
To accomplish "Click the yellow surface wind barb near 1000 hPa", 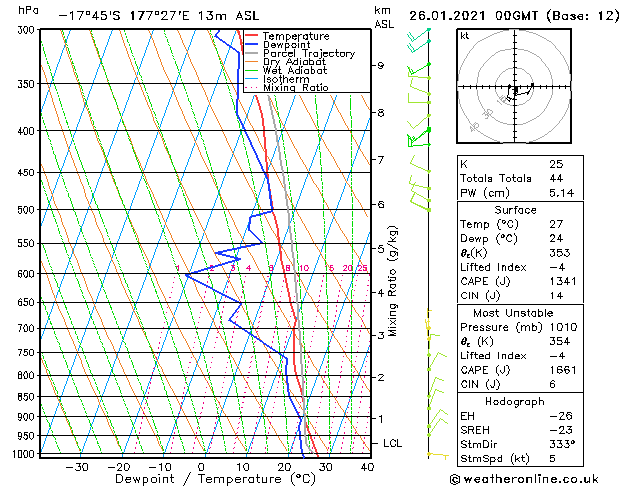I will pos(438,455).
